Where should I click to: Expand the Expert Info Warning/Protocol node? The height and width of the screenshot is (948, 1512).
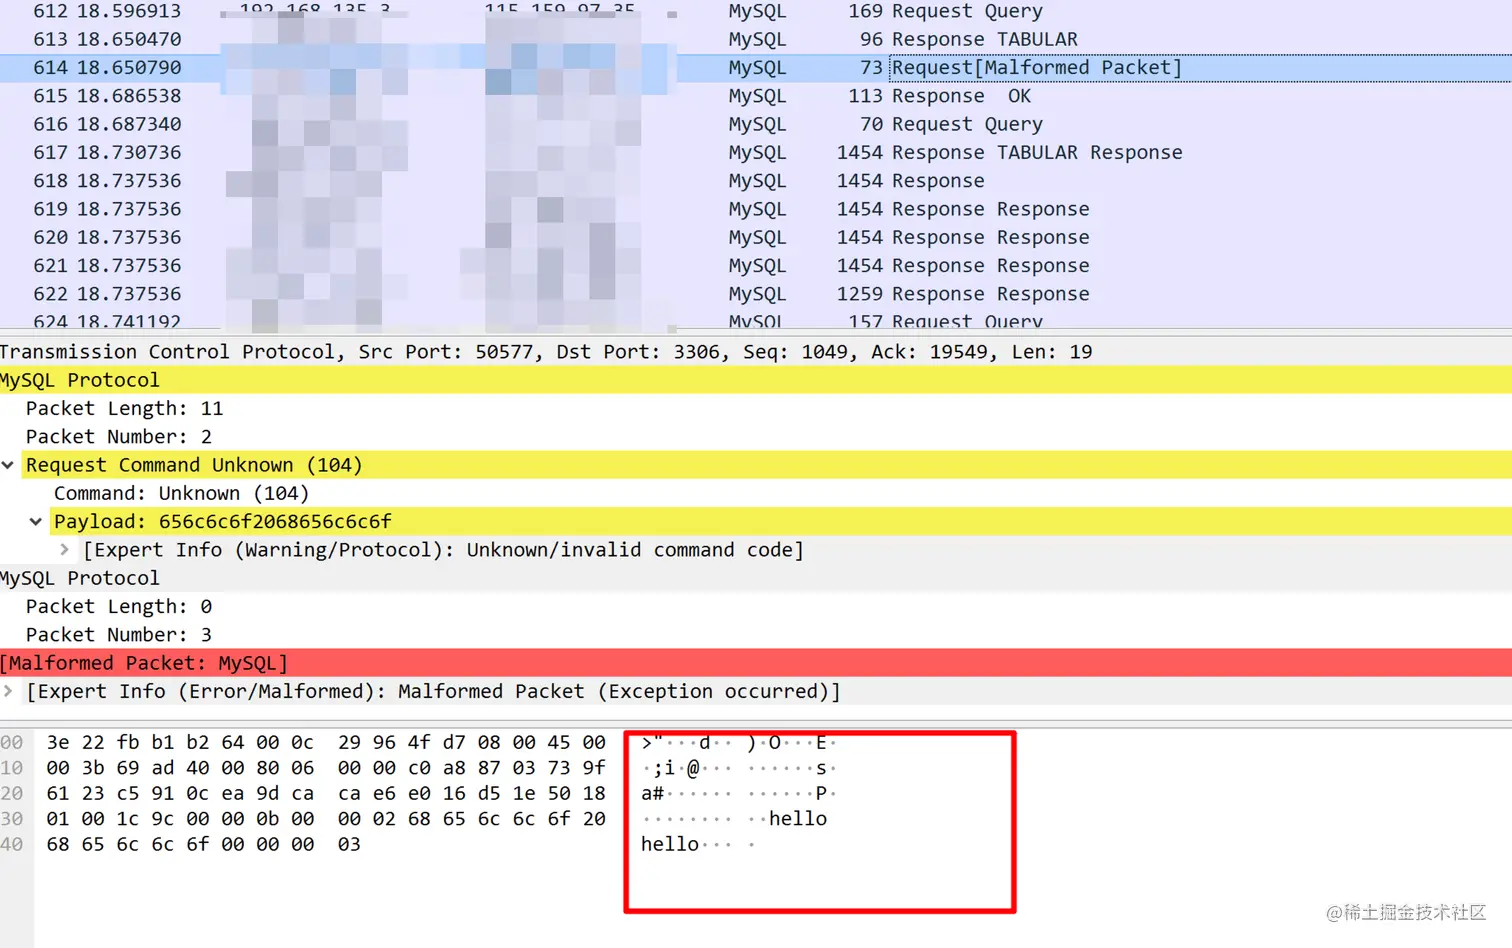64,550
